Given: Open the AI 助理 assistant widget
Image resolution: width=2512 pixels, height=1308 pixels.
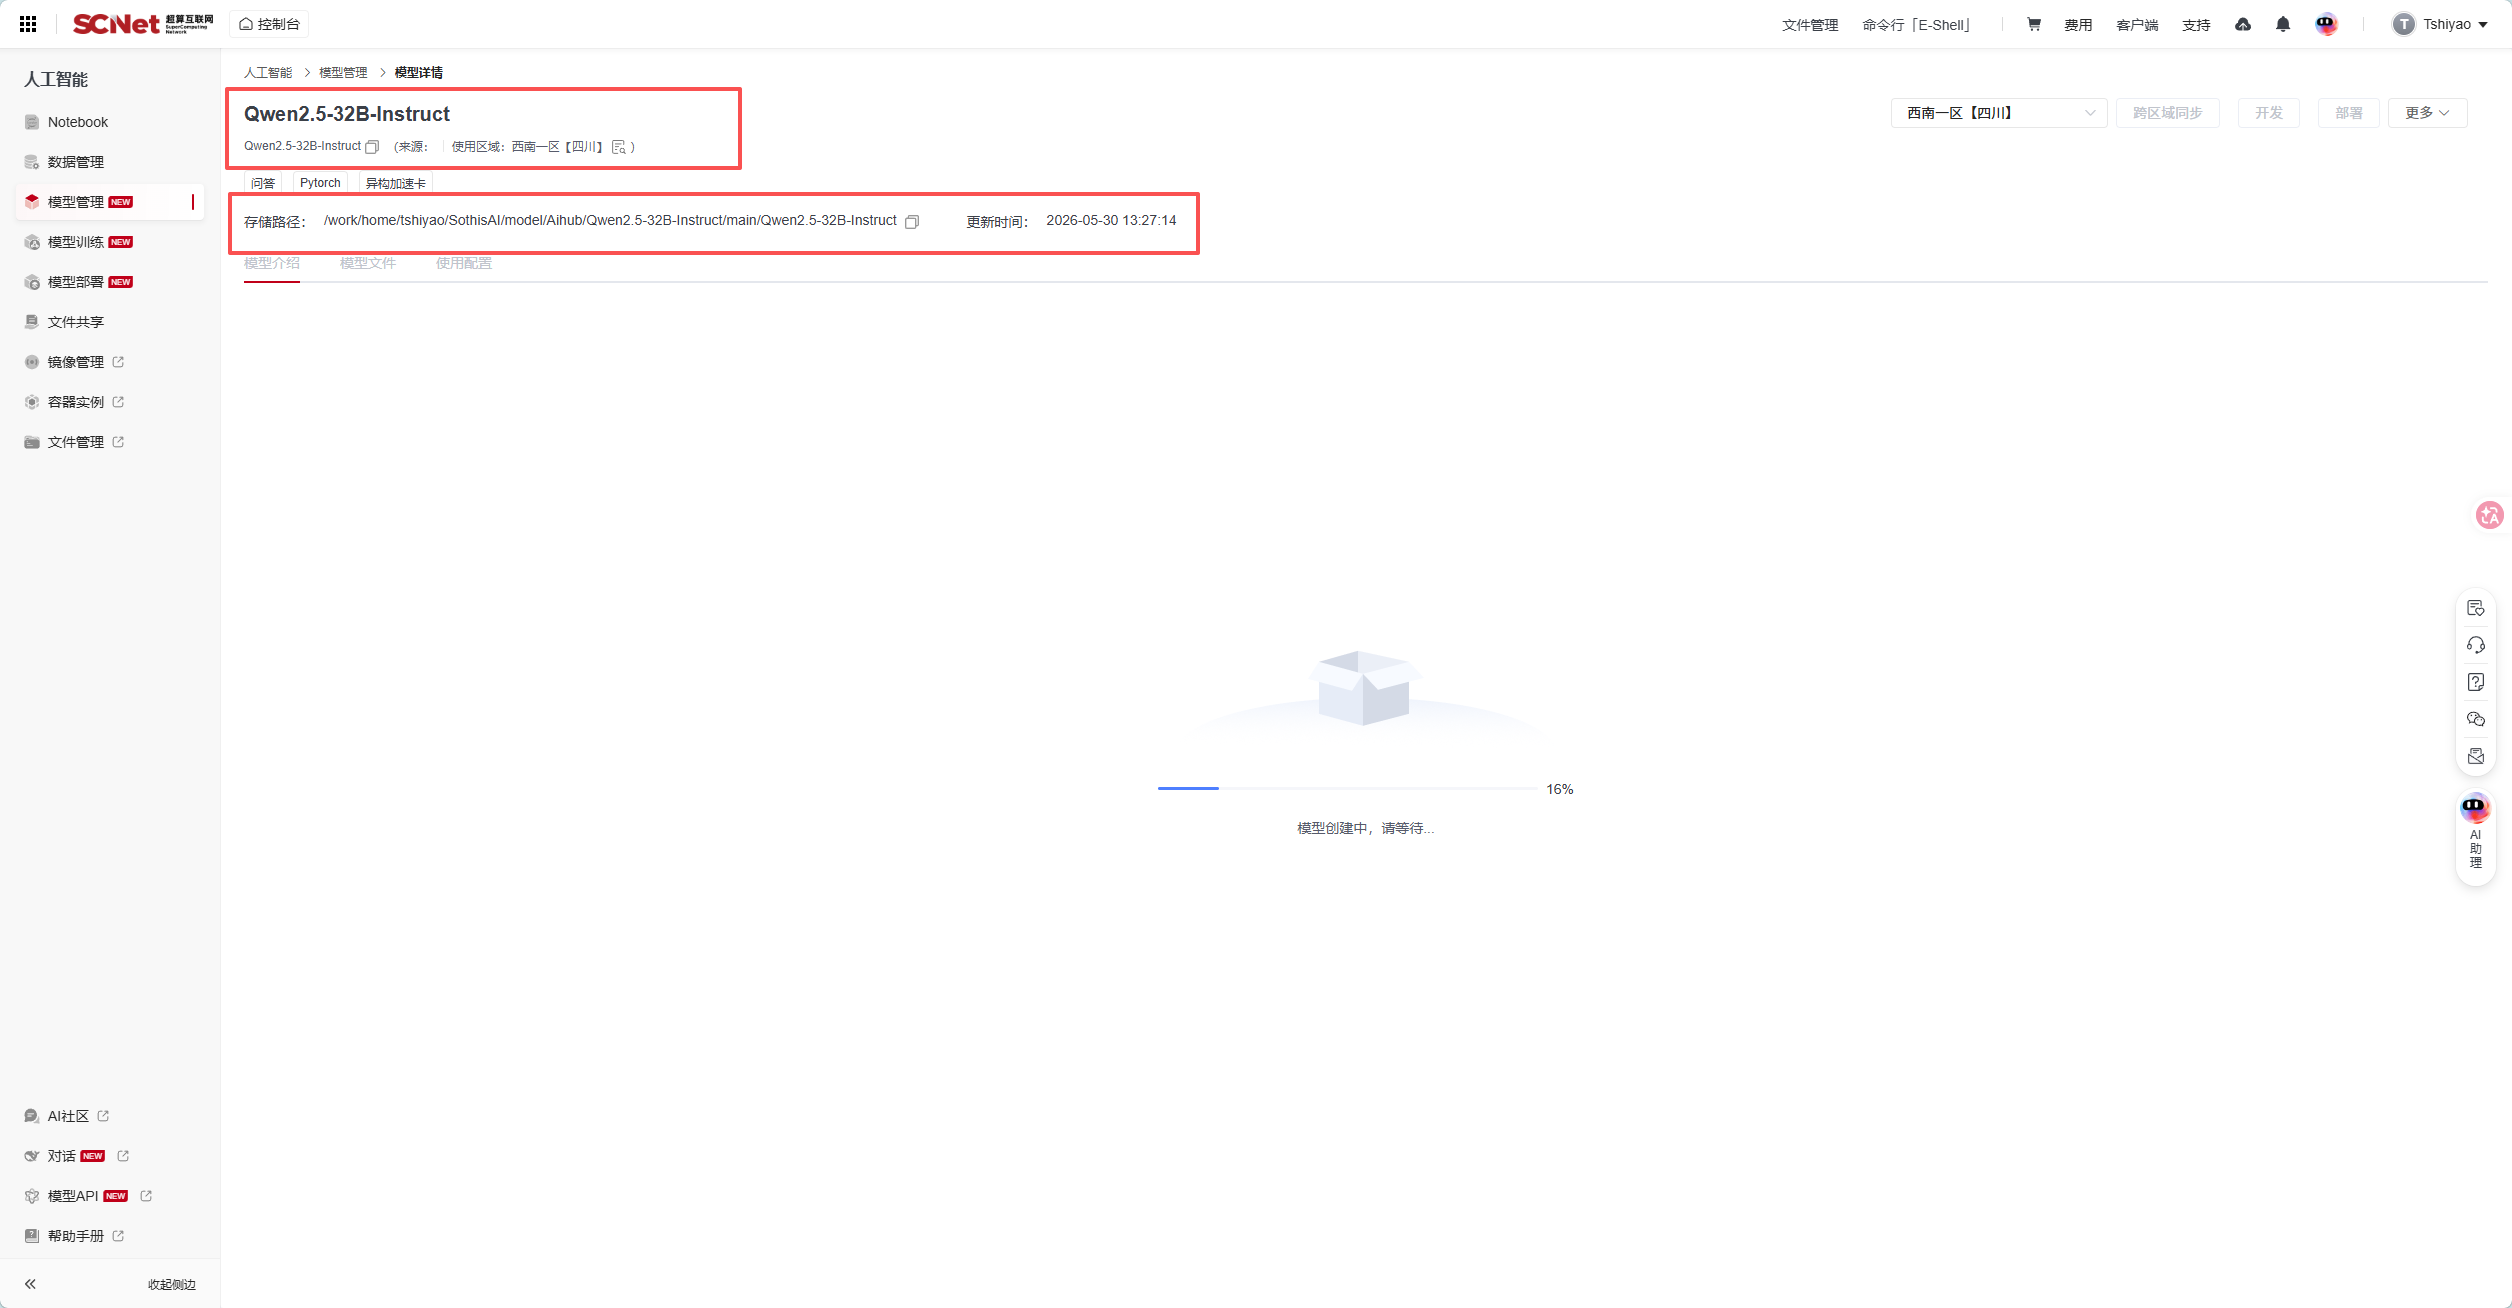Looking at the screenshot, I should 2475,832.
